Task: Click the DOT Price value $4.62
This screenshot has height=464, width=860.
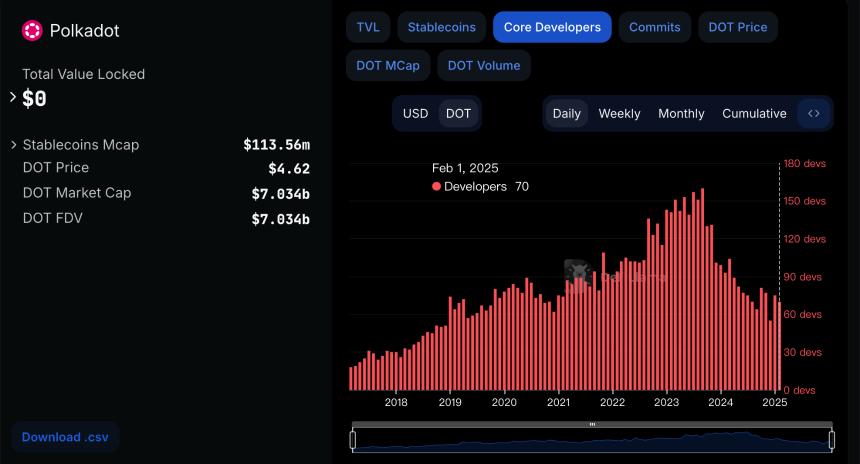Action: [289, 168]
